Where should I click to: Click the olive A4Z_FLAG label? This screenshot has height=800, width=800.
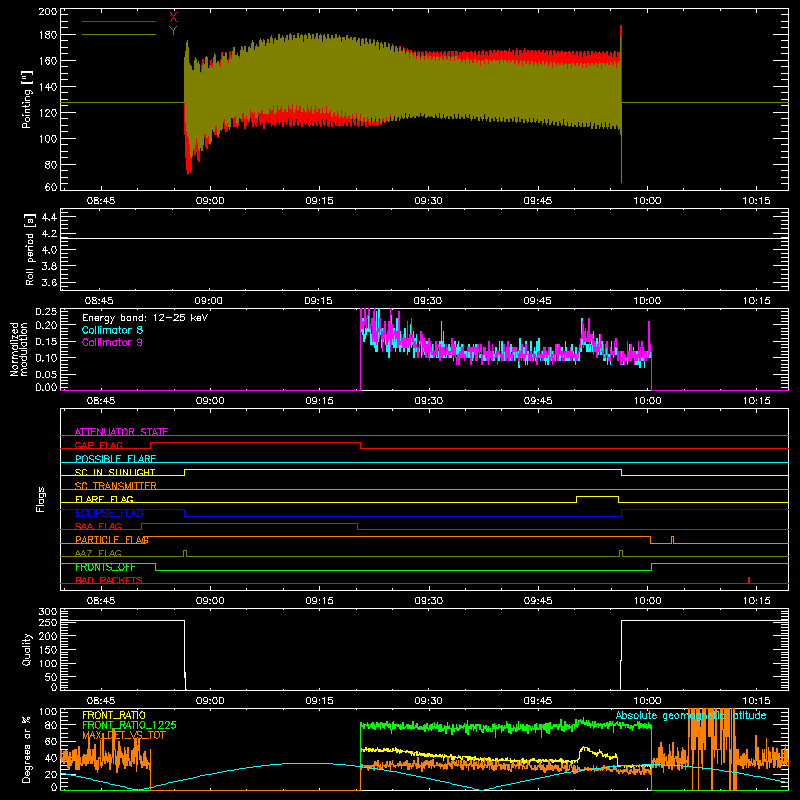coord(98,553)
